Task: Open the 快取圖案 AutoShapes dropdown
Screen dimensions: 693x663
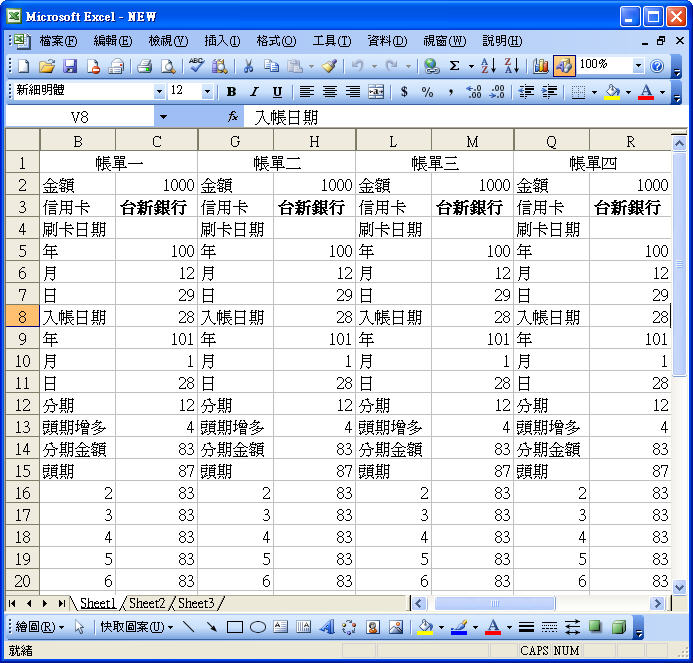Action: [x=136, y=627]
